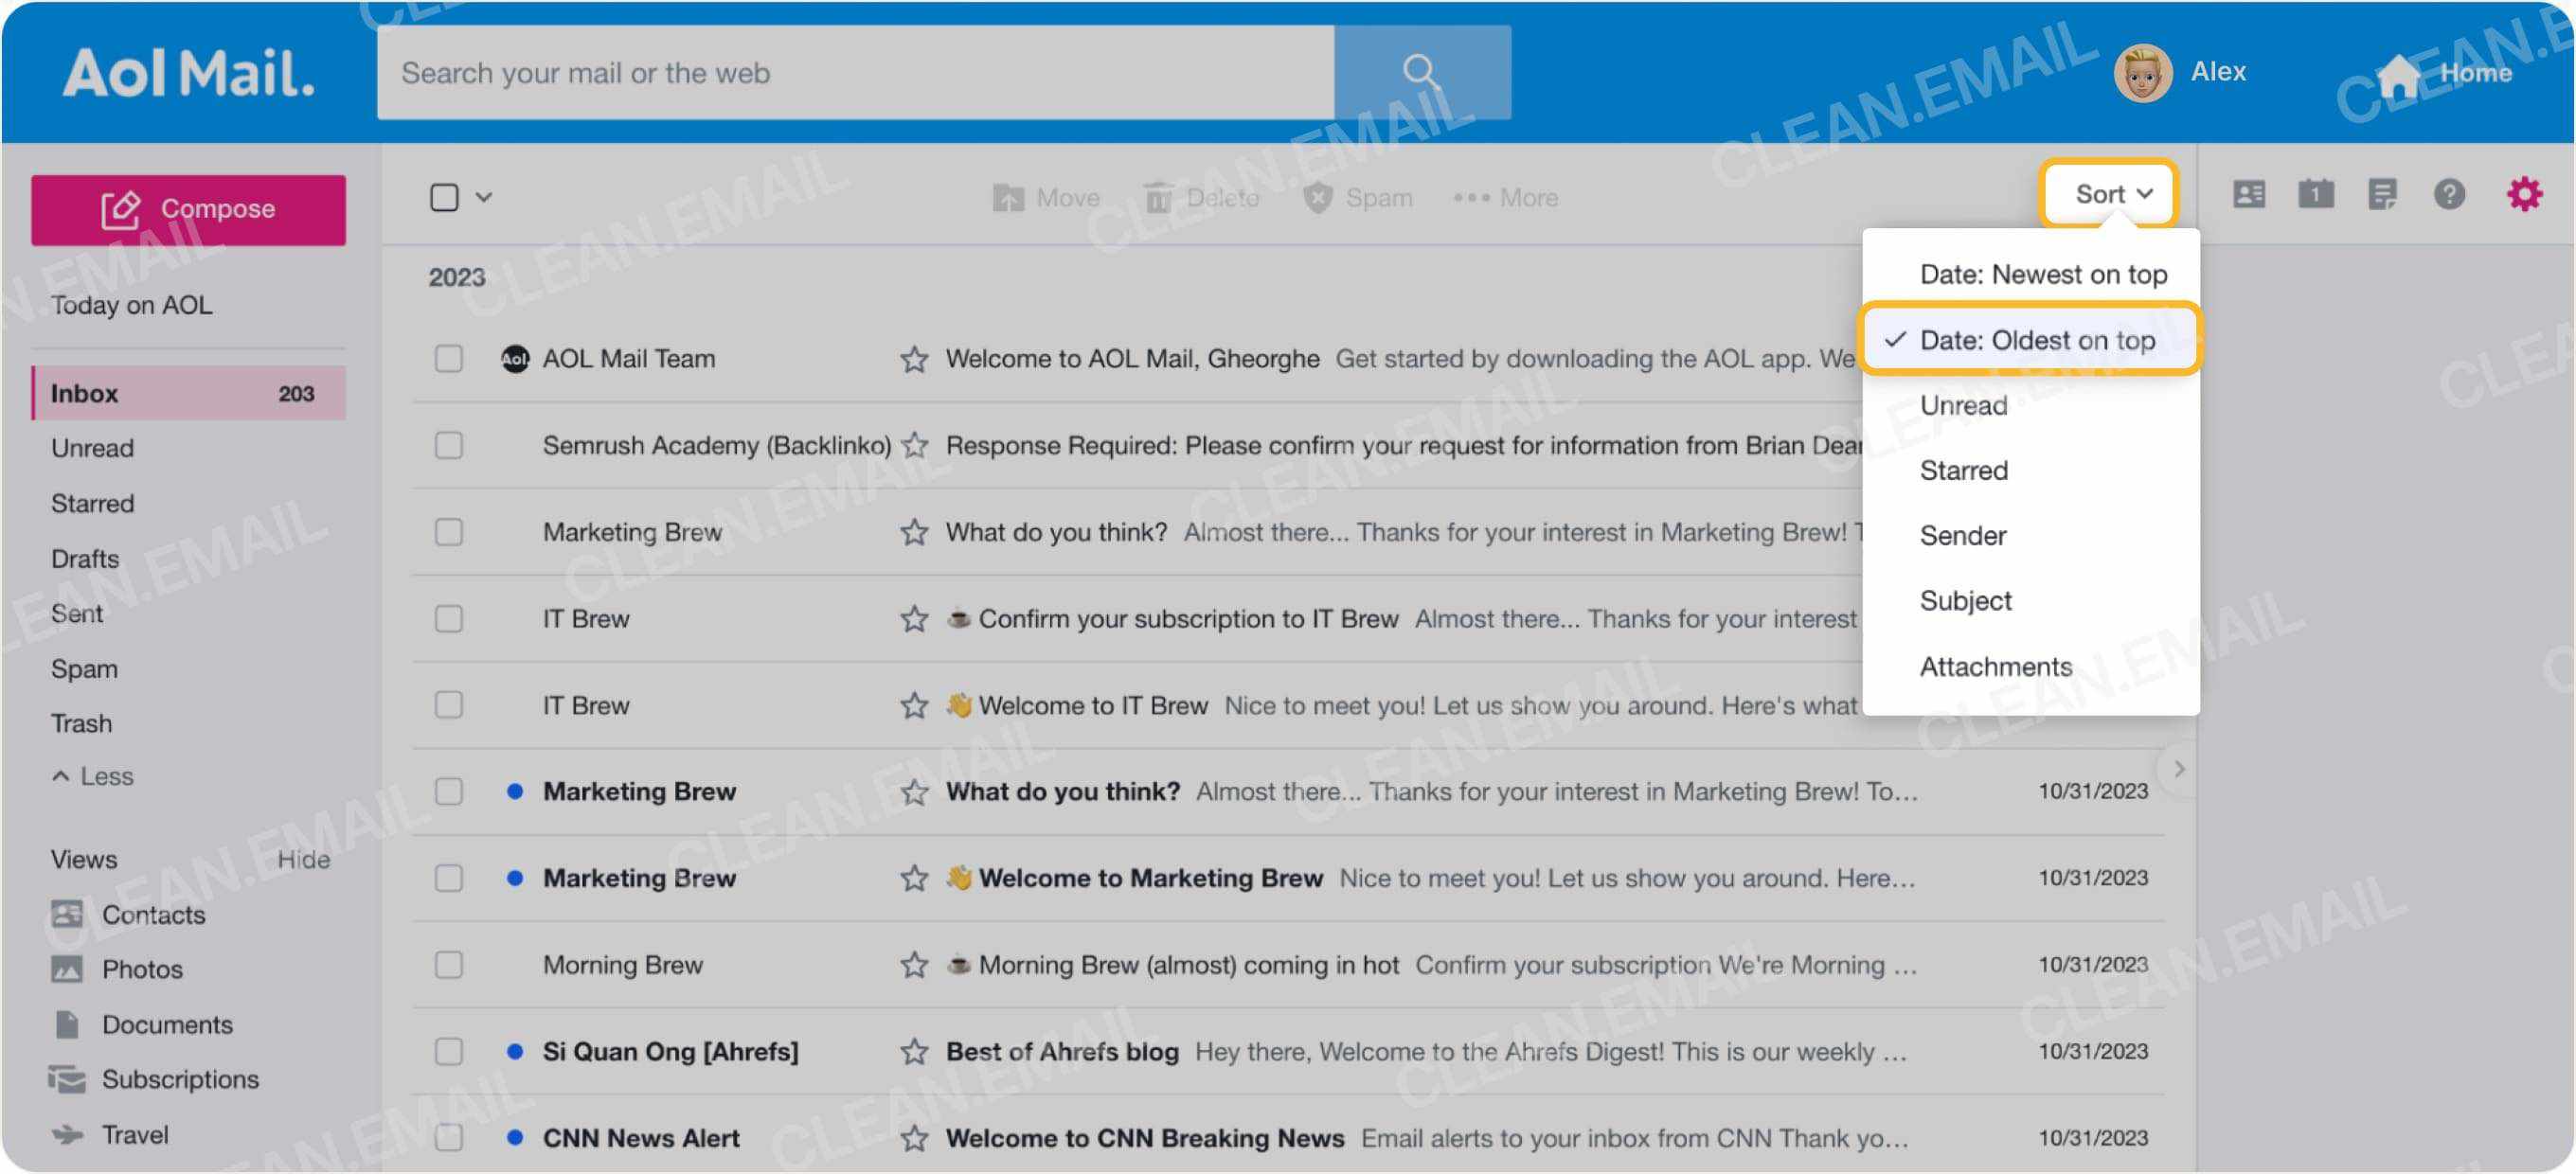Open AOL Mail settings gear
The image size is (2576, 1174).
[x=2527, y=195]
